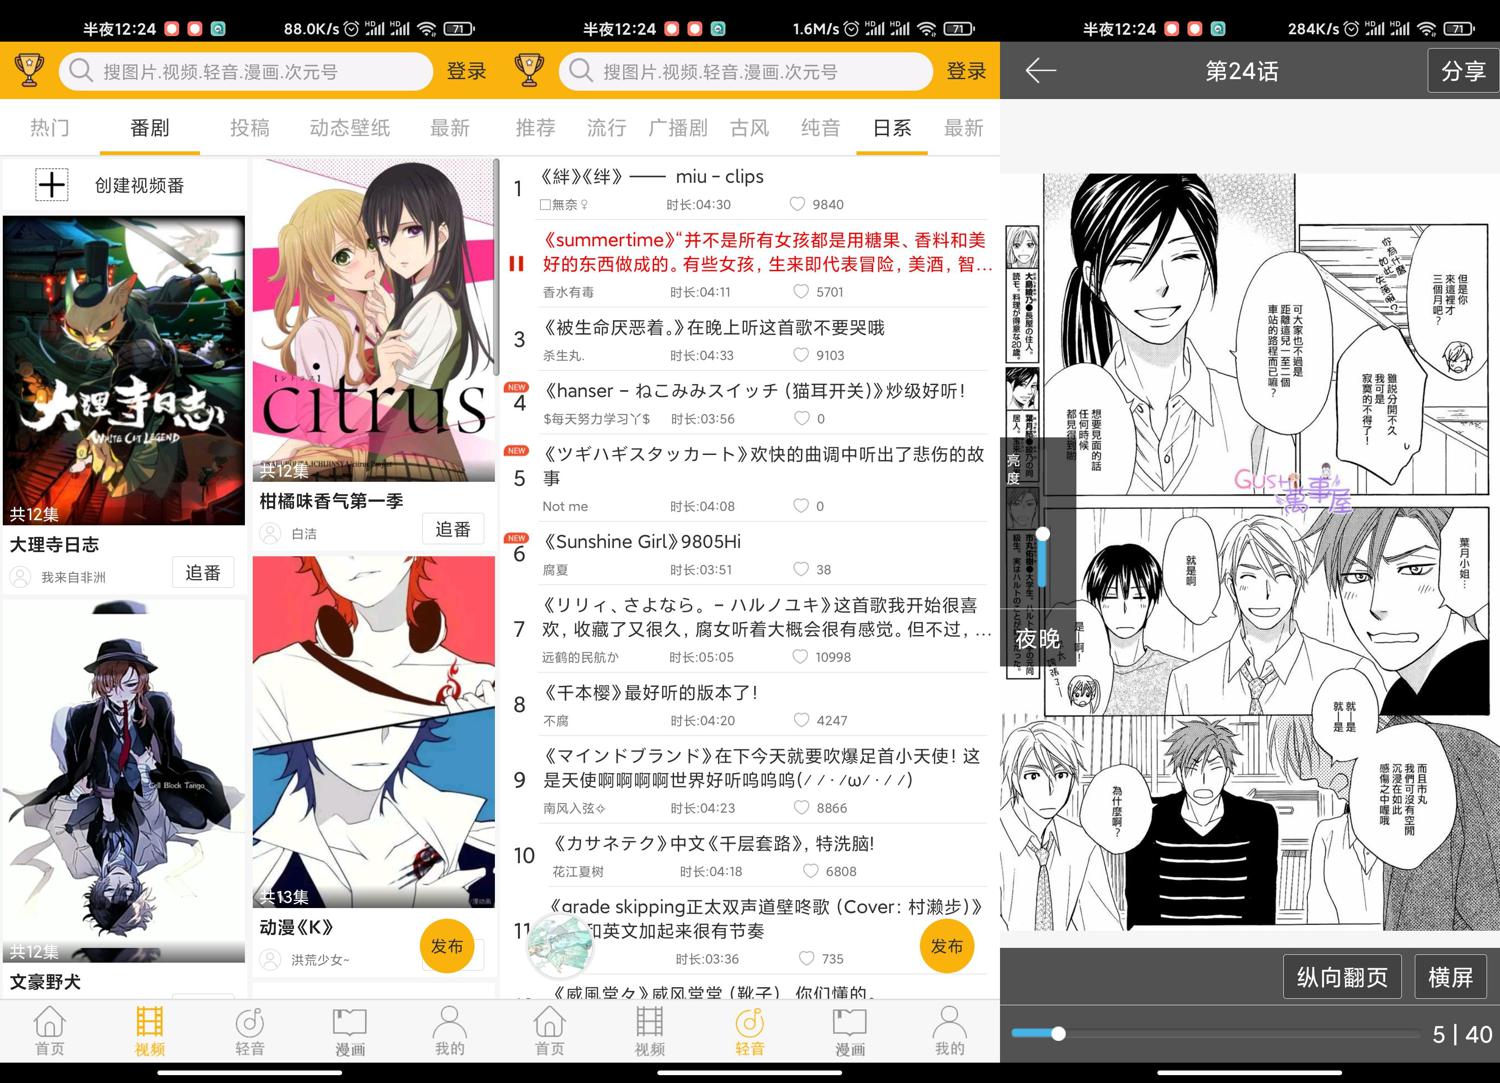Click the page progress slider handle
The width and height of the screenshot is (1500, 1083).
1058,1034
